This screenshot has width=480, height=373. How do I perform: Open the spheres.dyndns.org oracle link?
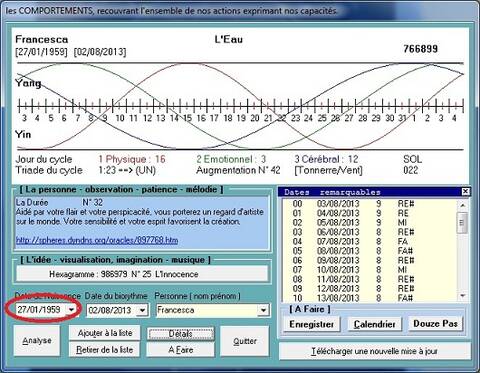pos(97,240)
